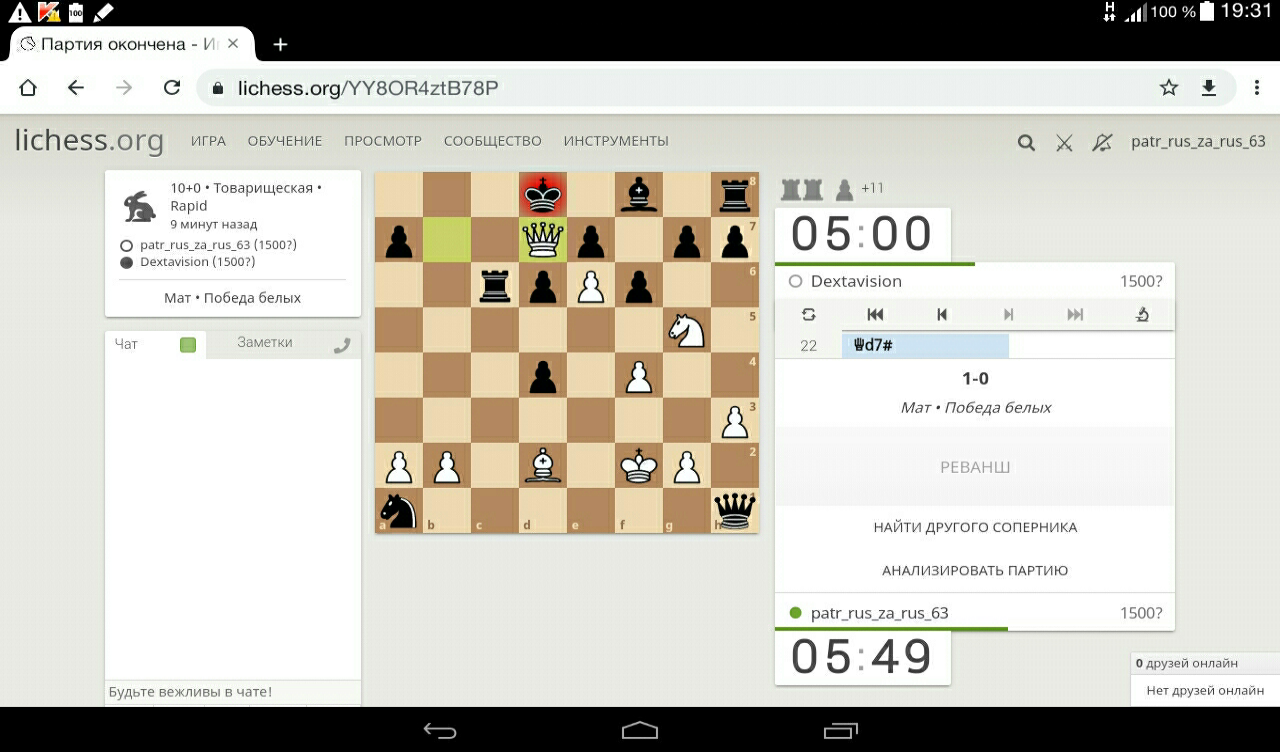Open the СООБЩЕСТВО menu

tap(493, 141)
